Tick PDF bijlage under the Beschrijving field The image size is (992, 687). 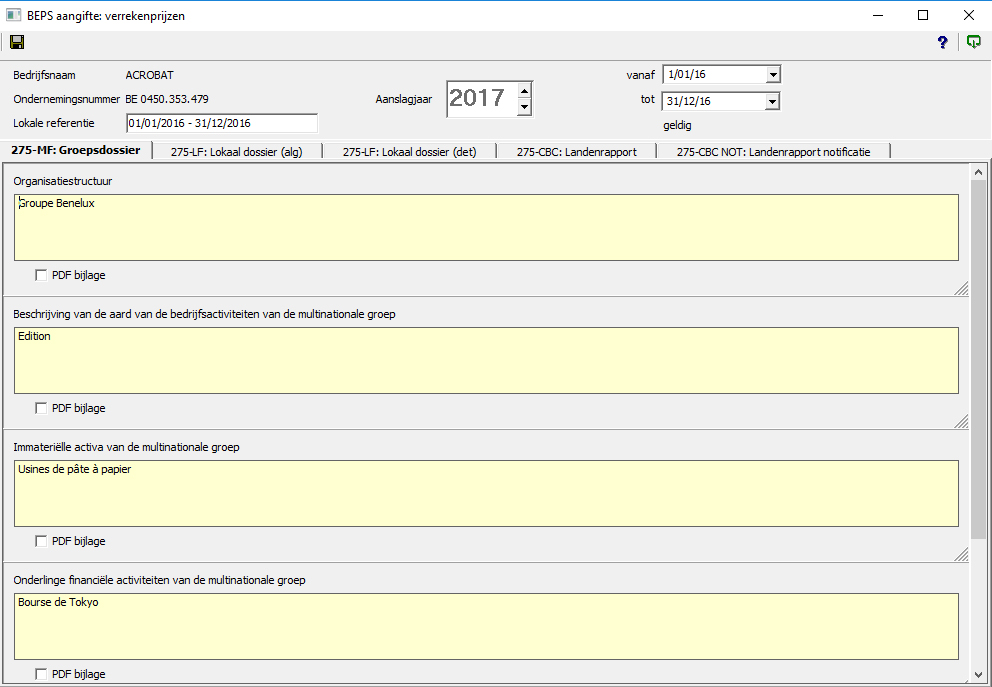[41, 408]
